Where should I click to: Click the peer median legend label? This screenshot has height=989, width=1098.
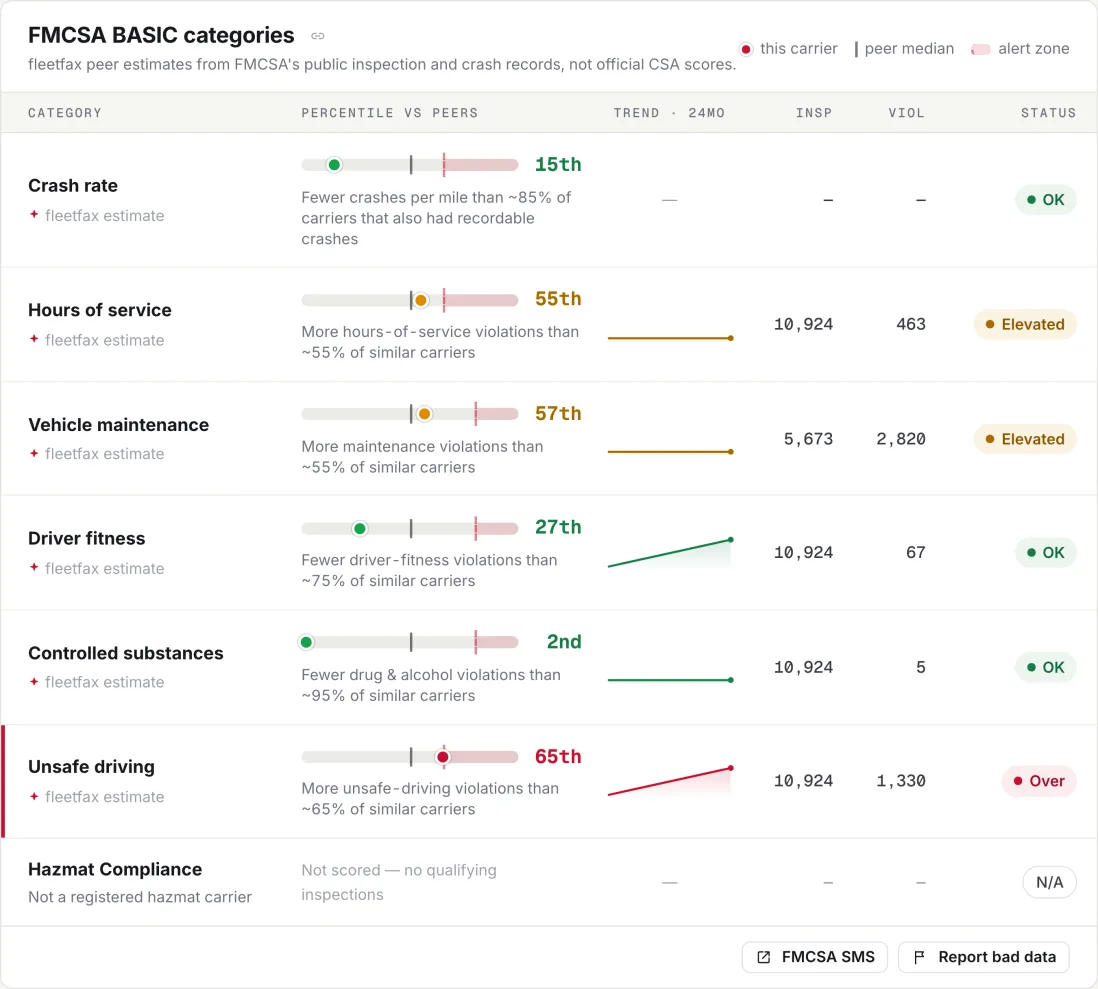click(x=909, y=48)
